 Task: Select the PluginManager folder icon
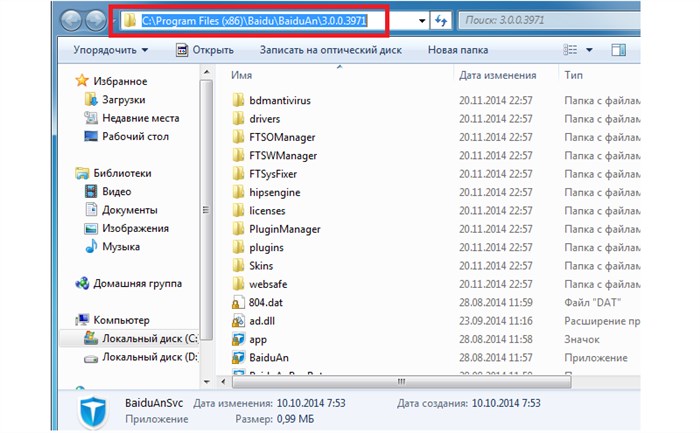click(x=238, y=229)
